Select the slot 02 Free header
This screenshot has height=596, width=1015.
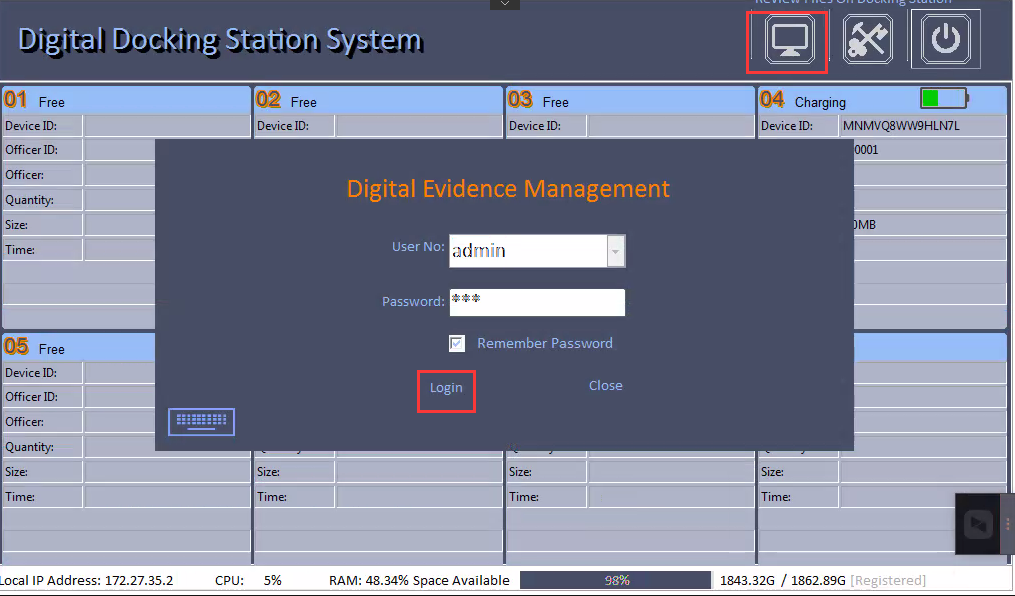tap(378, 100)
